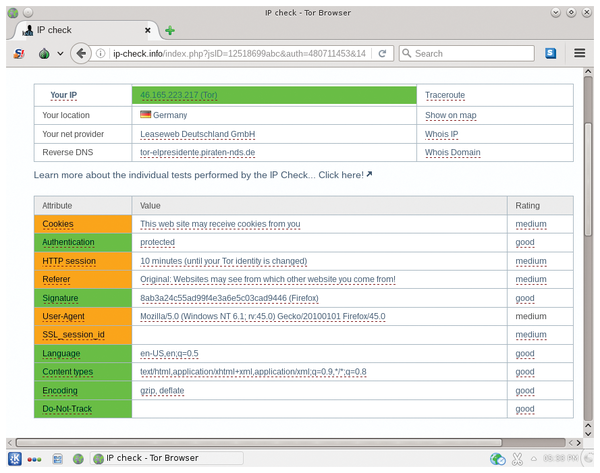600x473 pixels.
Task: Open the hamburger menu
Action: pos(579,53)
